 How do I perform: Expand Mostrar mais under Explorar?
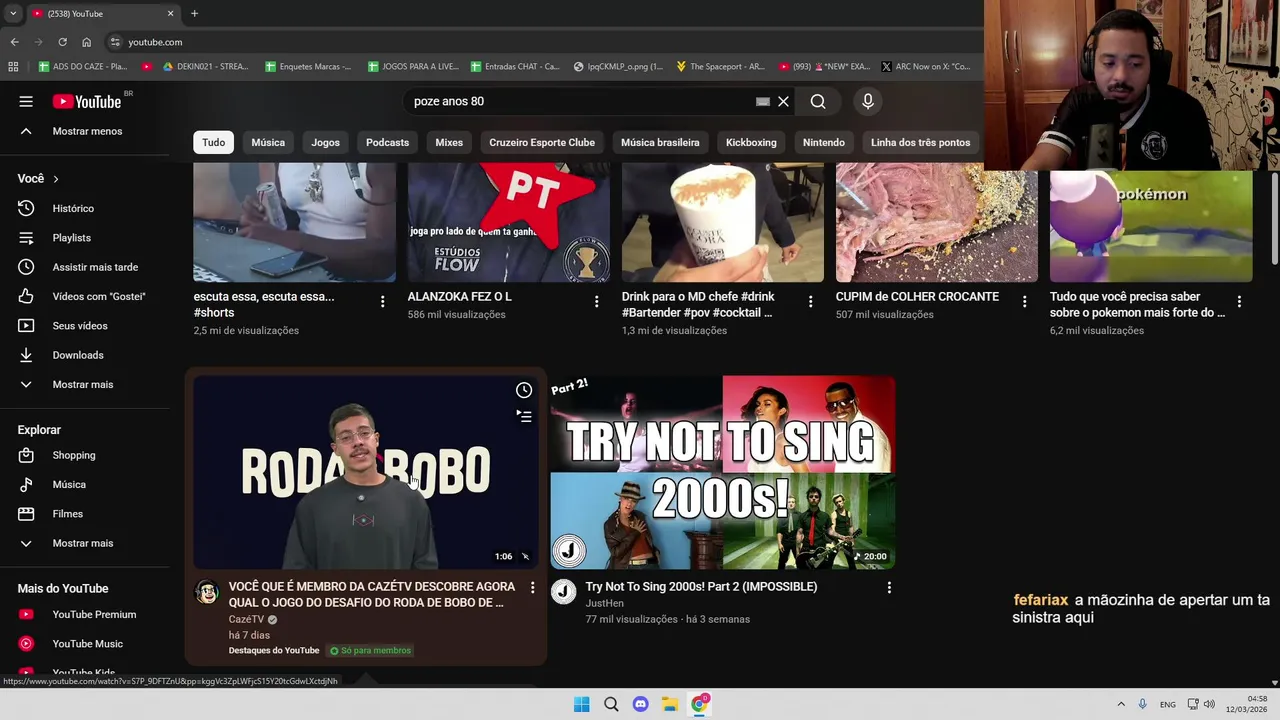click(85, 543)
